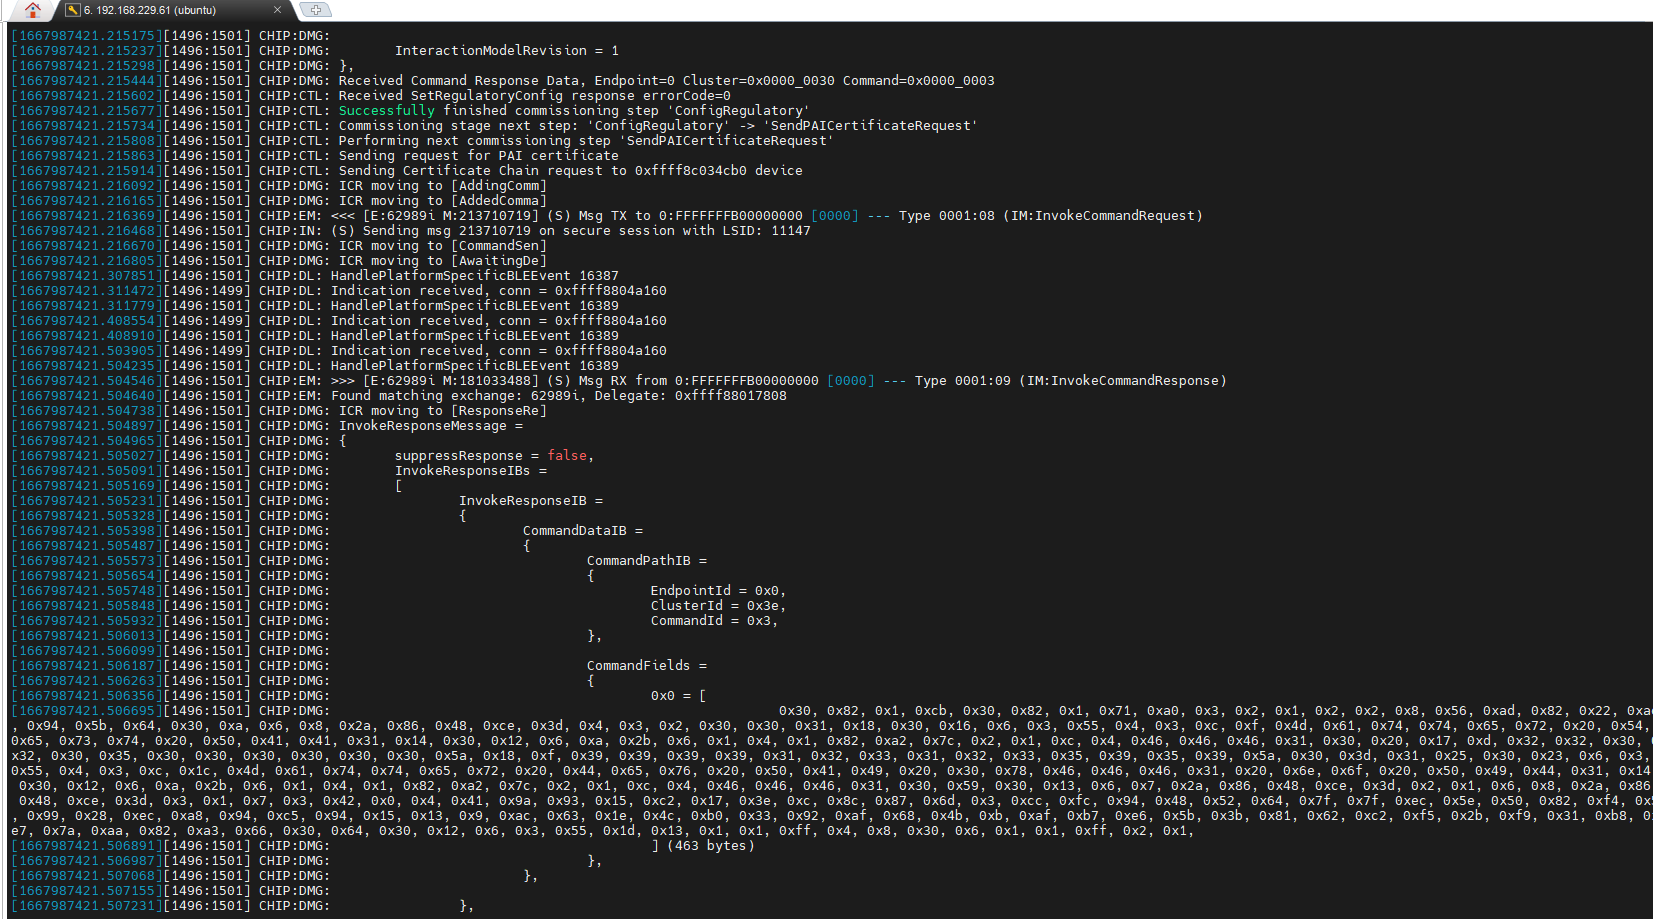This screenshot has height=919, width=1653.
Task: Click the green 'Successfully' word
Action: (387, 111)
